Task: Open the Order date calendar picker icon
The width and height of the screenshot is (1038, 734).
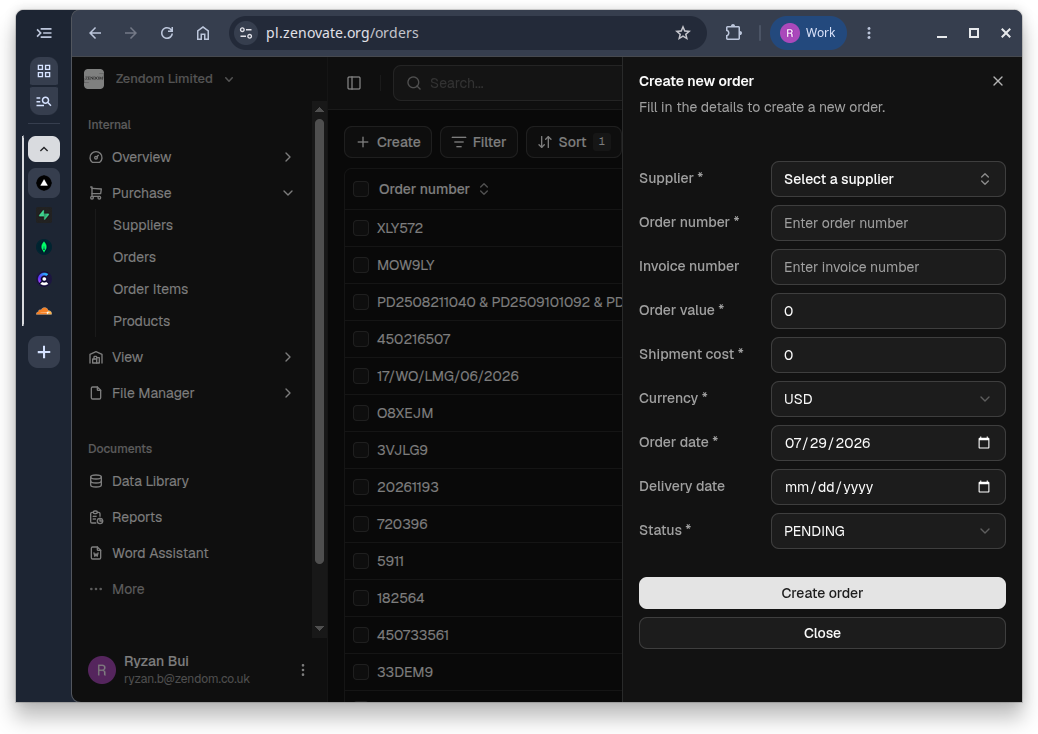Action: [x=984, y=443]
